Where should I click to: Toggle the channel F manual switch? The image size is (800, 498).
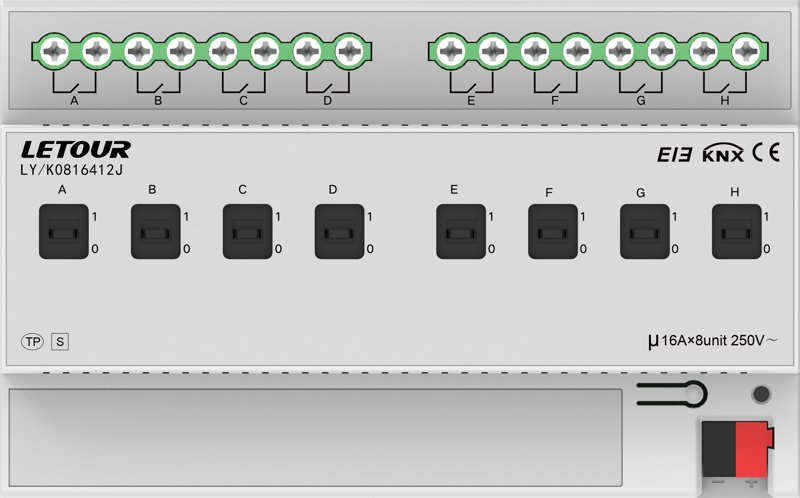553,232
